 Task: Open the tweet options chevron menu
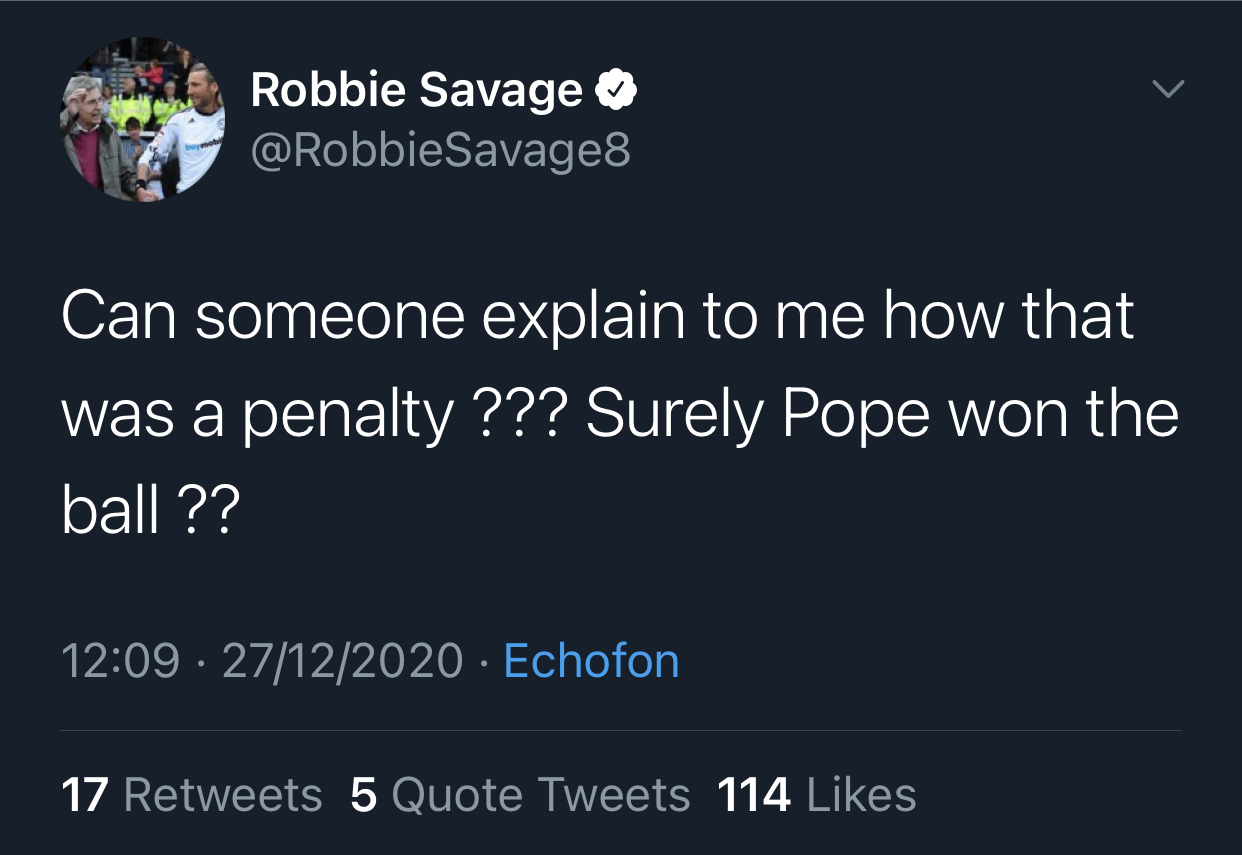pyautogui.click(x=1166, y=90)
